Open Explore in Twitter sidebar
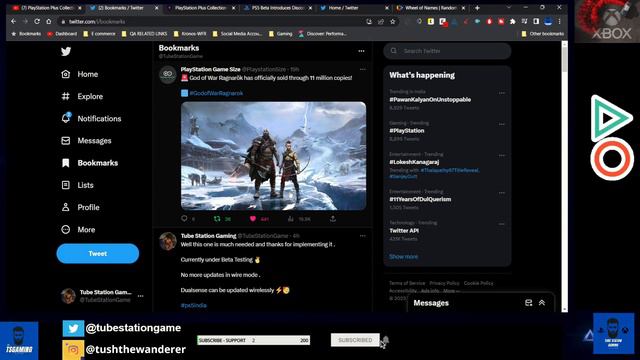The image size is (640, 360). 82,96
